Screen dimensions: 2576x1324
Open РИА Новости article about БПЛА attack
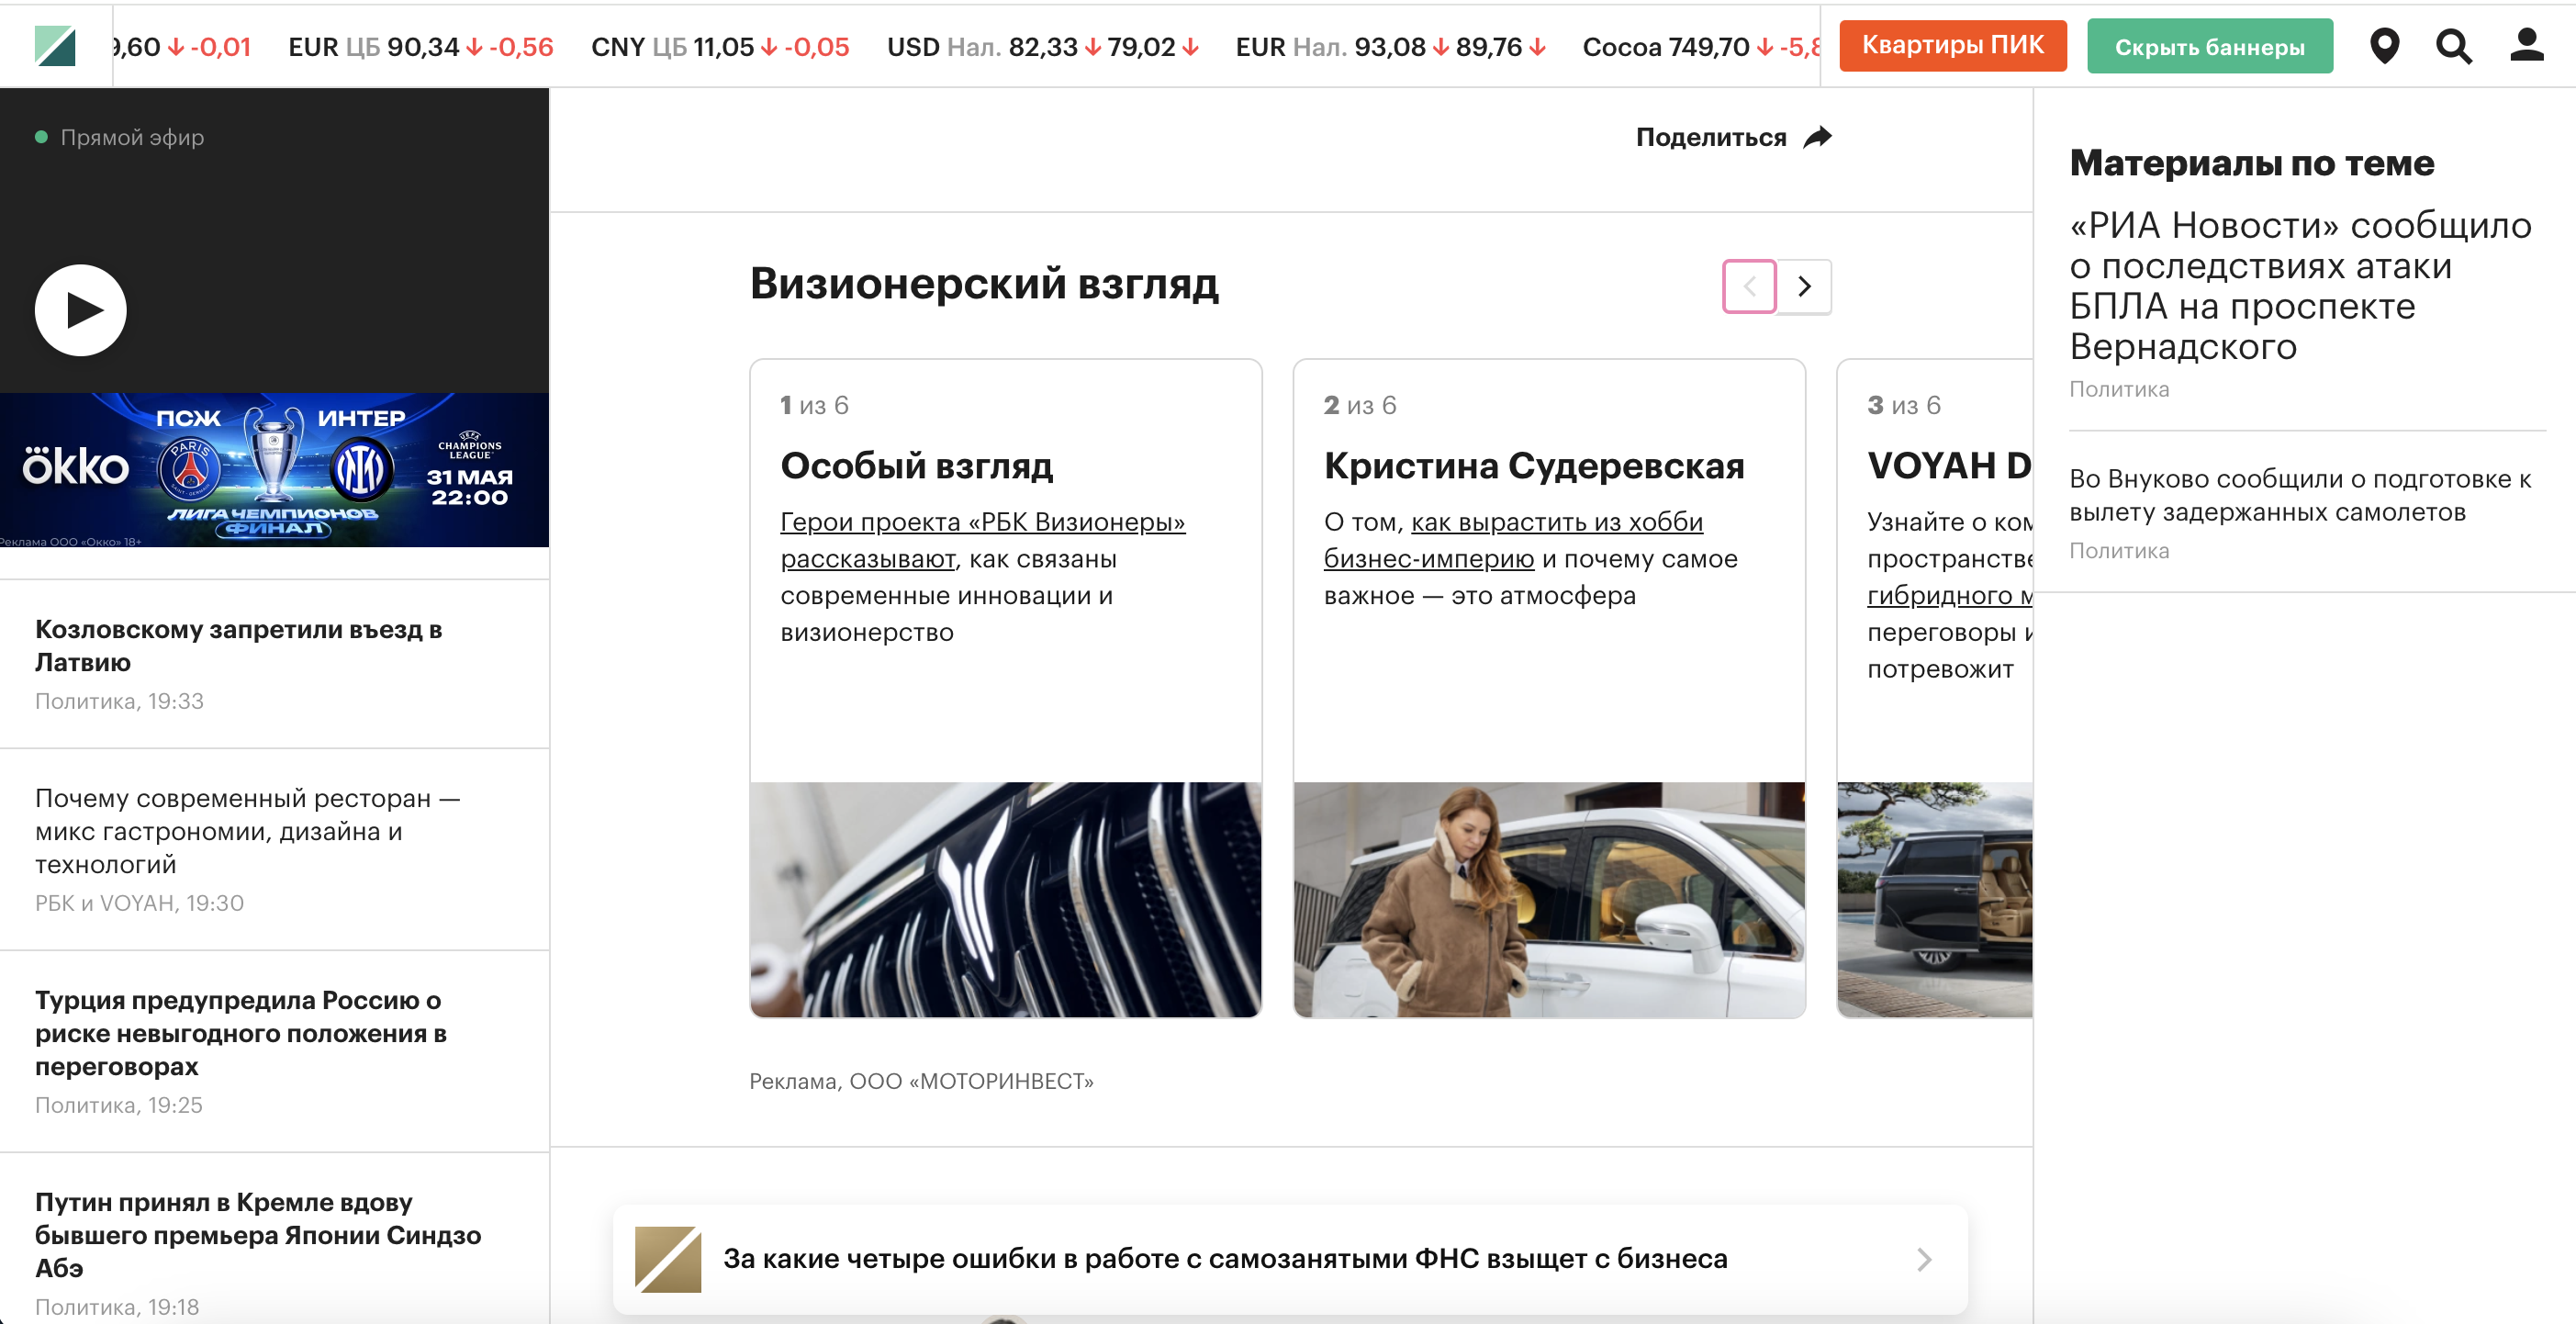[x=2300, y=286]
